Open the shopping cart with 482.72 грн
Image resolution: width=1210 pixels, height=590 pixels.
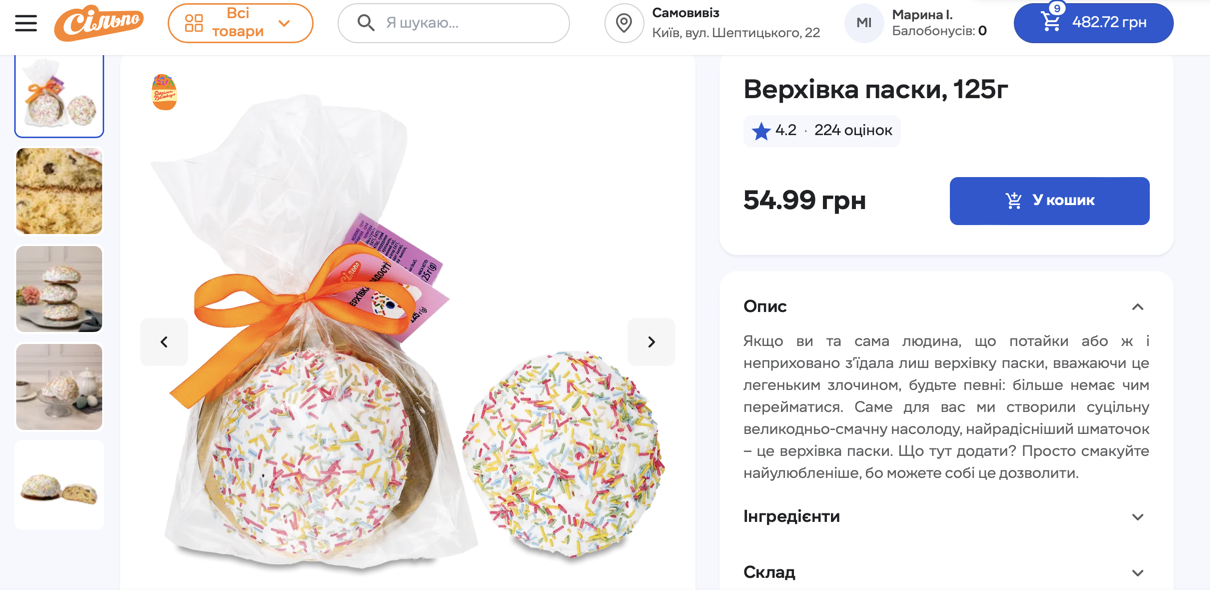[x=1093, y=23]
